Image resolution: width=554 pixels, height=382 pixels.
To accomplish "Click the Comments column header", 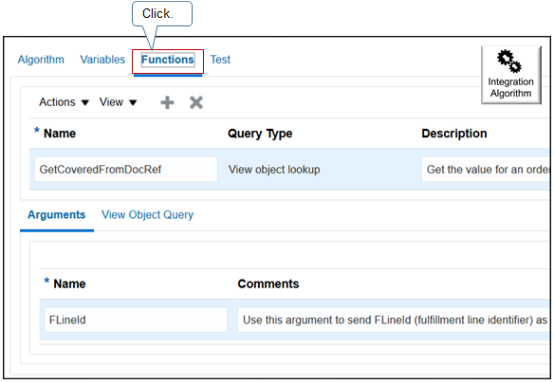I will (268, 284).
